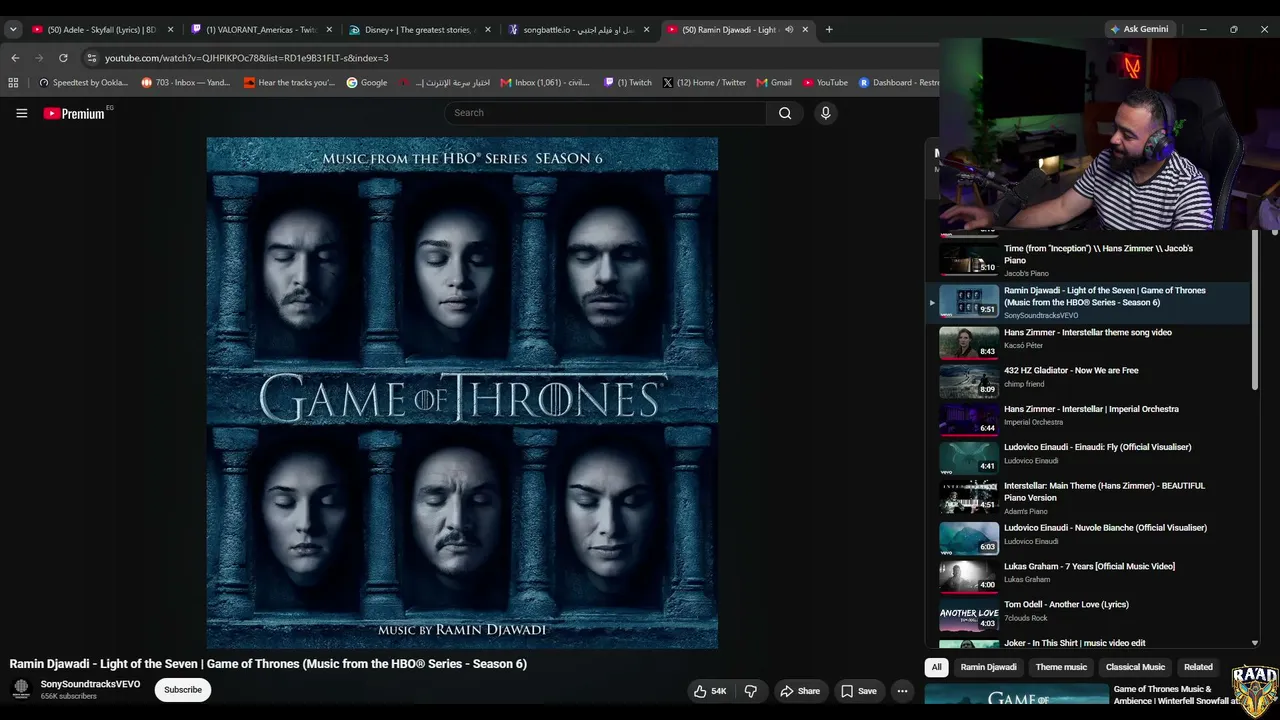This screenshot has width=1280, height=720.
Task: Mute the Ramin Djawadi tab audio
Action: (x=789, y=30)
